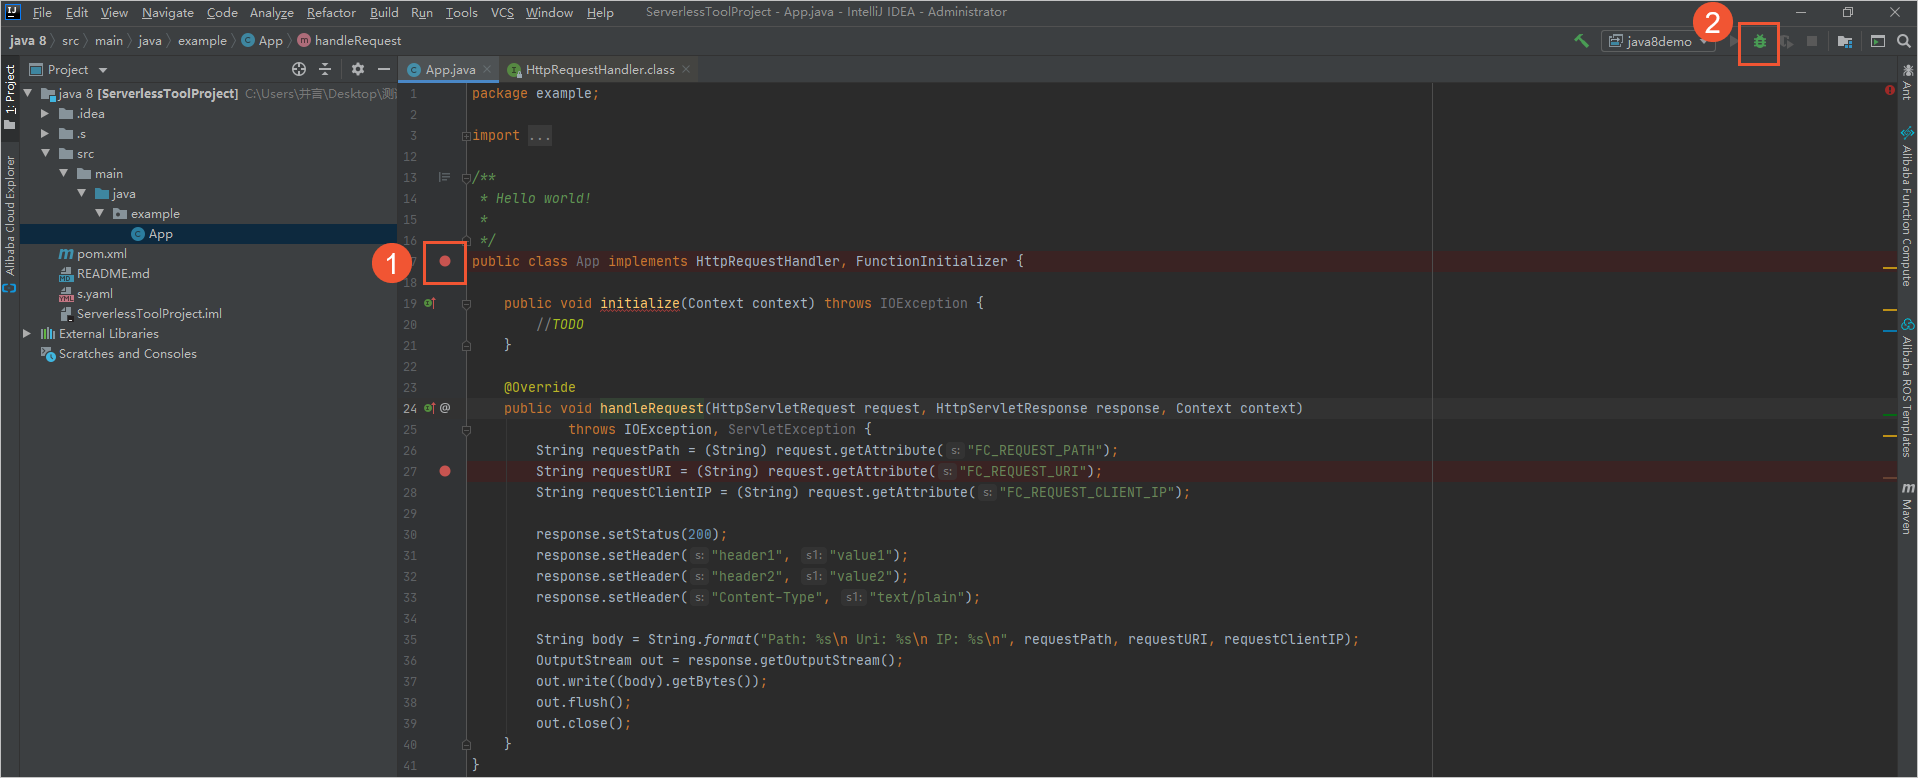Open Search Everywhere magnifier icon
The height and width of the screenshot is (778, 1918).
[1904, 41]
